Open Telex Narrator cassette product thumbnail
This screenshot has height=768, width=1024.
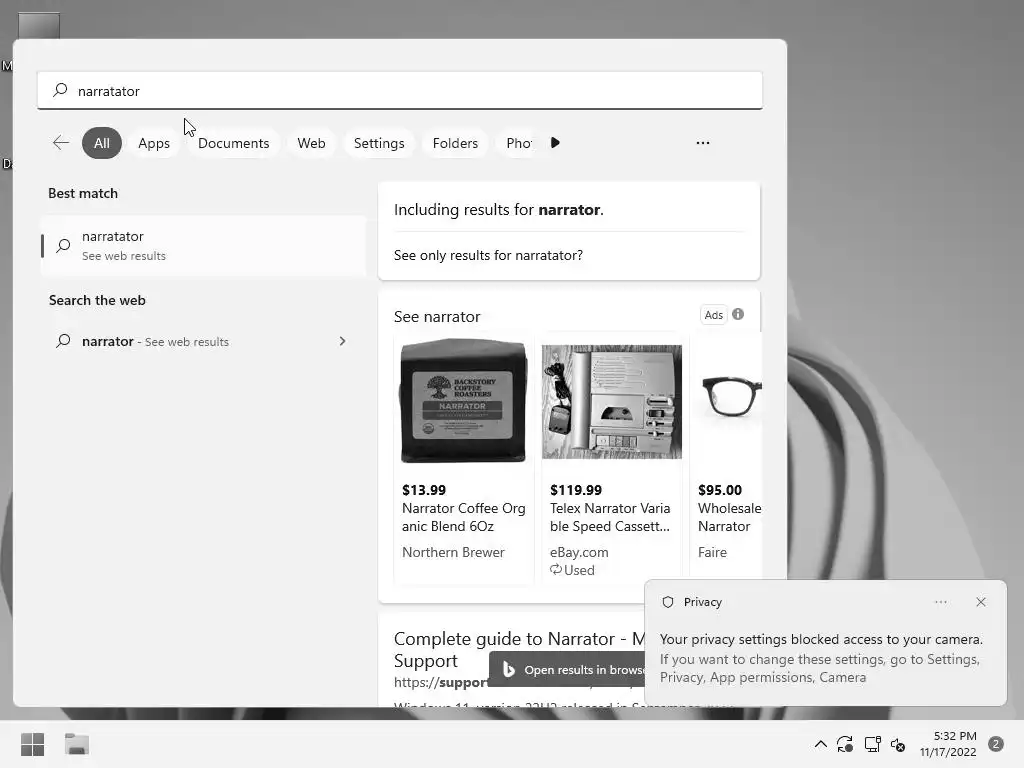611,402
